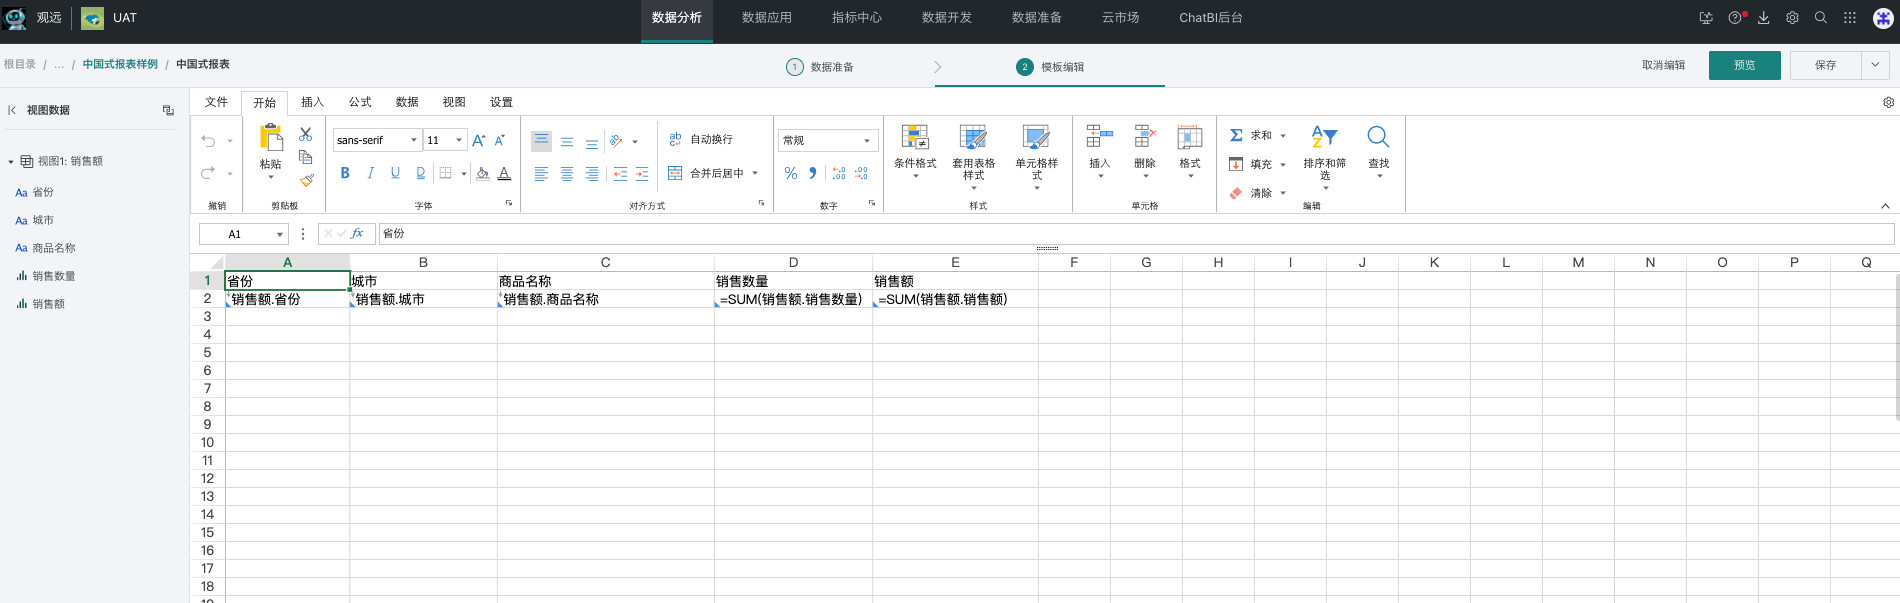Switch to the 插入 ribbon tab
The height and width of the screenshot is (603, 1900).
312,102
